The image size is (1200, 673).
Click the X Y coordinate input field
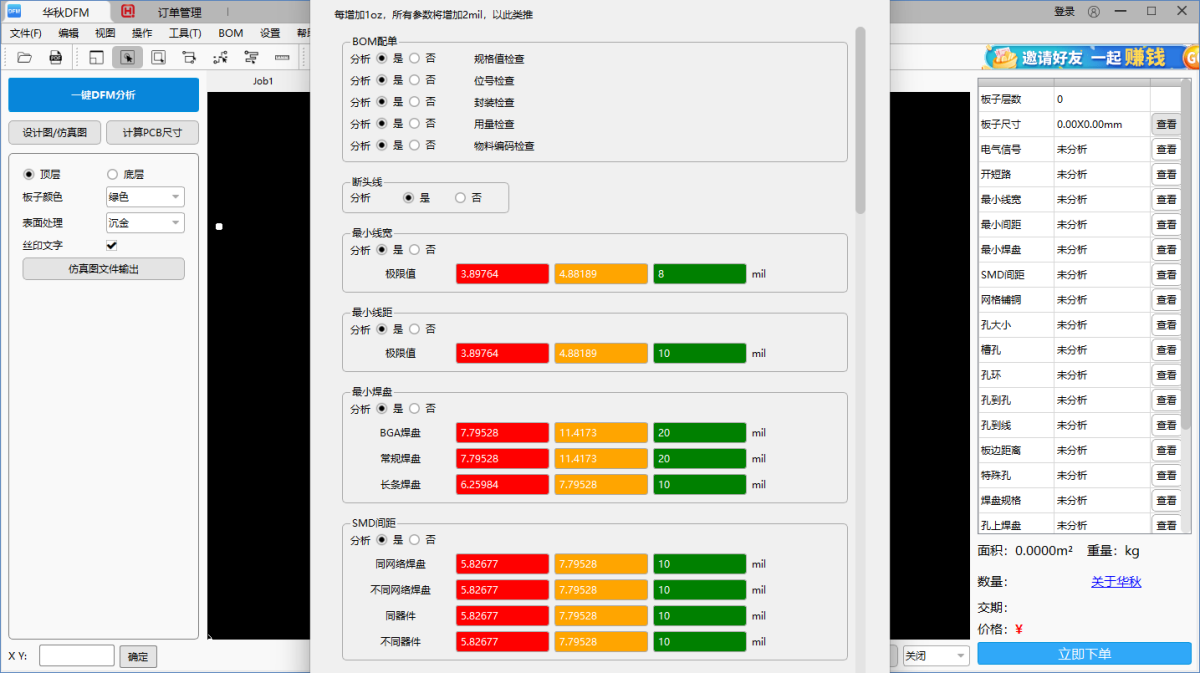pos(77,656)
